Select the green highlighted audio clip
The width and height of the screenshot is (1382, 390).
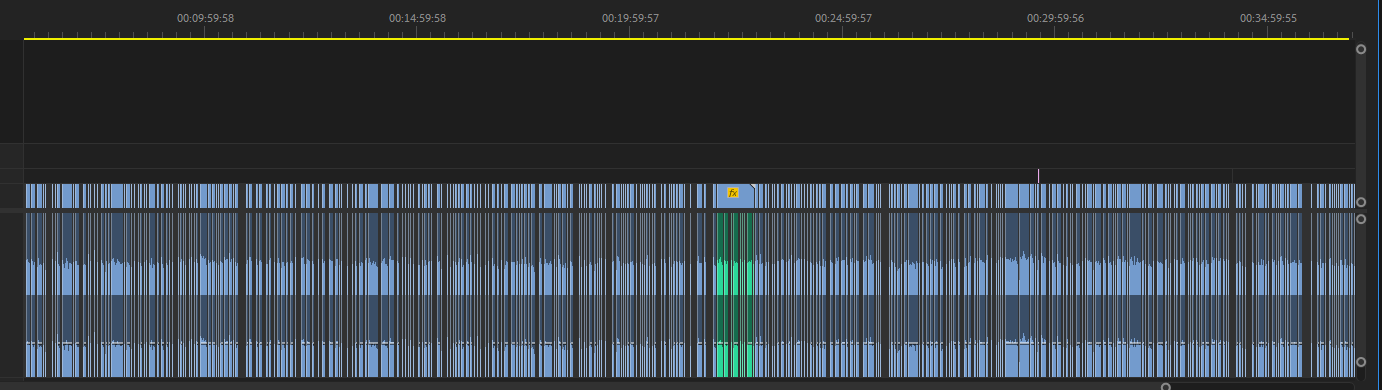733,295
